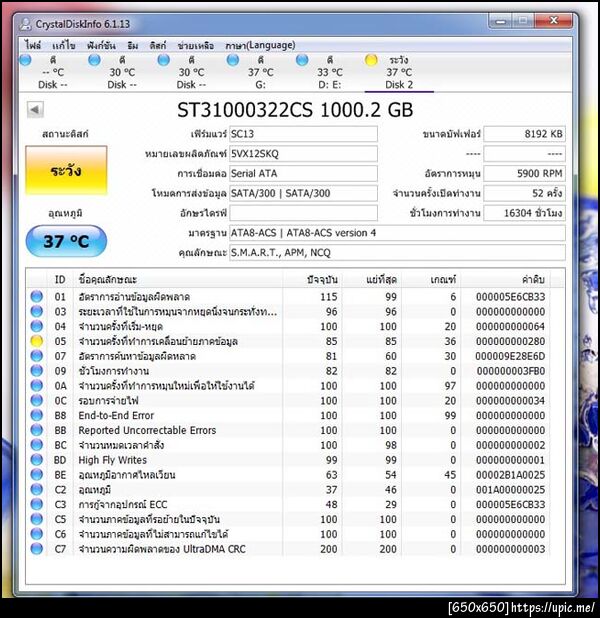600x618 pixels.
Task: Click the CrystalDiskInfo title bar app icon
Action: 26,24
